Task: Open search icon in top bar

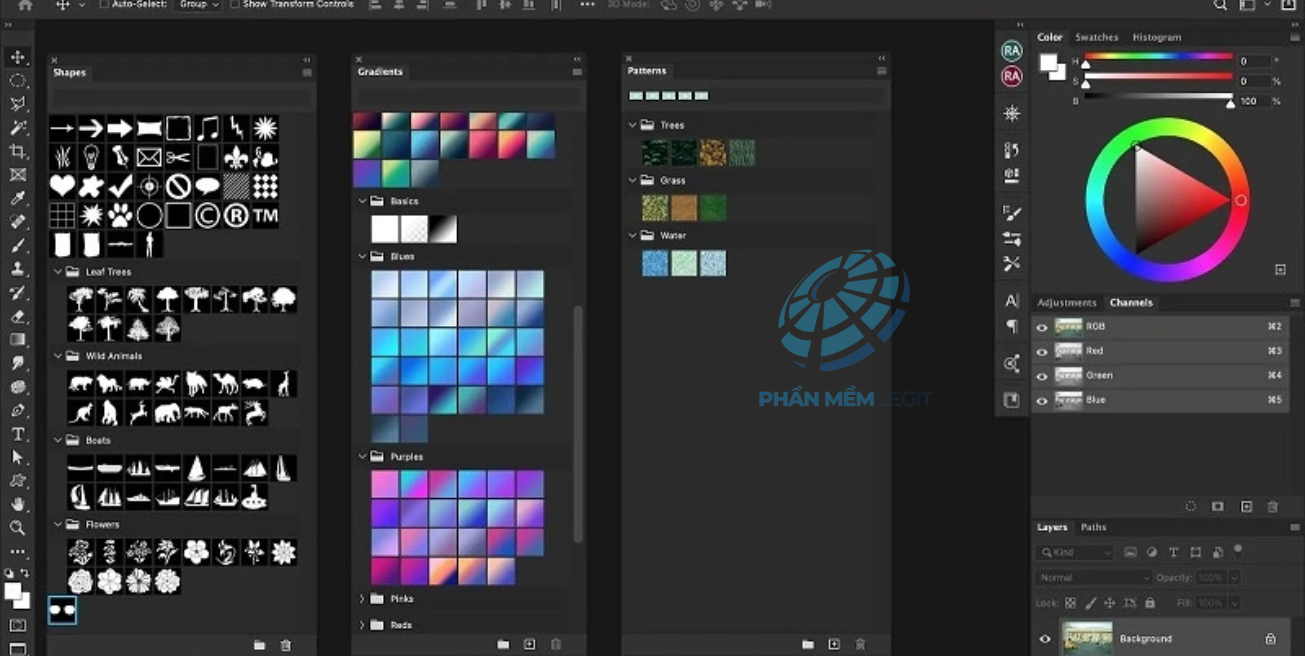Action: pos(1220,5)
